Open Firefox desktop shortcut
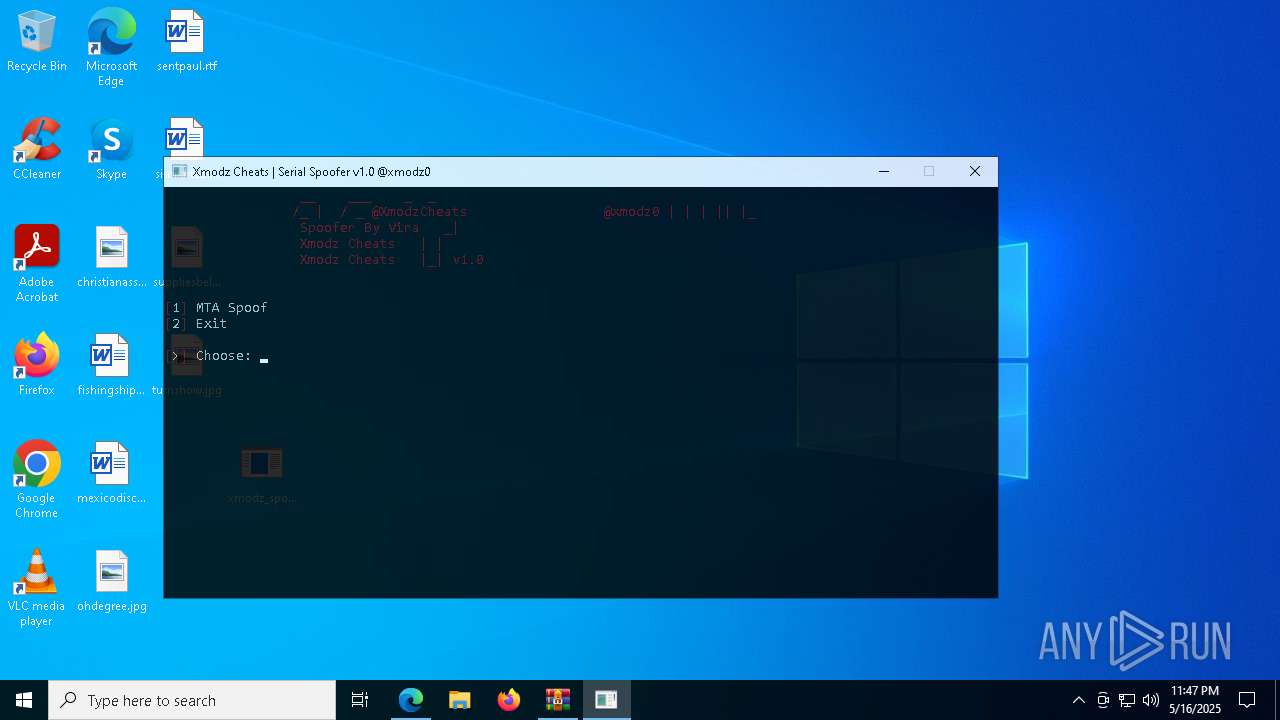1280x720 pixels. [x=37, y=365]
